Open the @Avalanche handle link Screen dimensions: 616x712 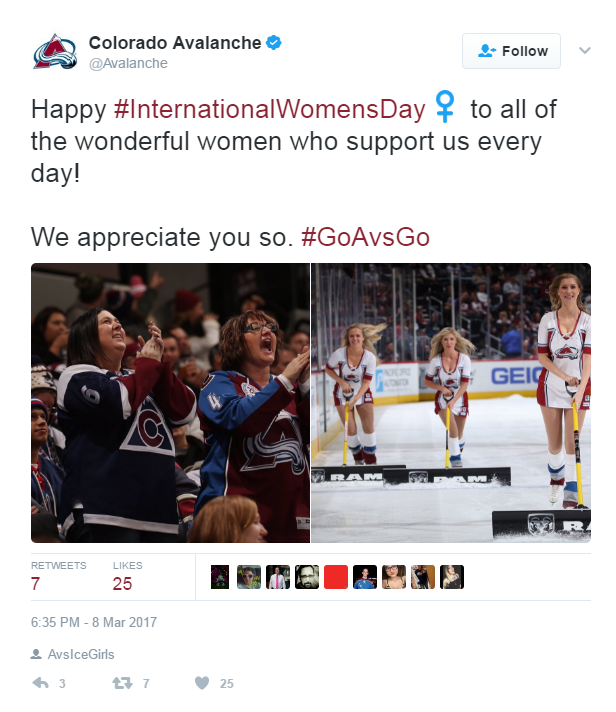point(128,64)
